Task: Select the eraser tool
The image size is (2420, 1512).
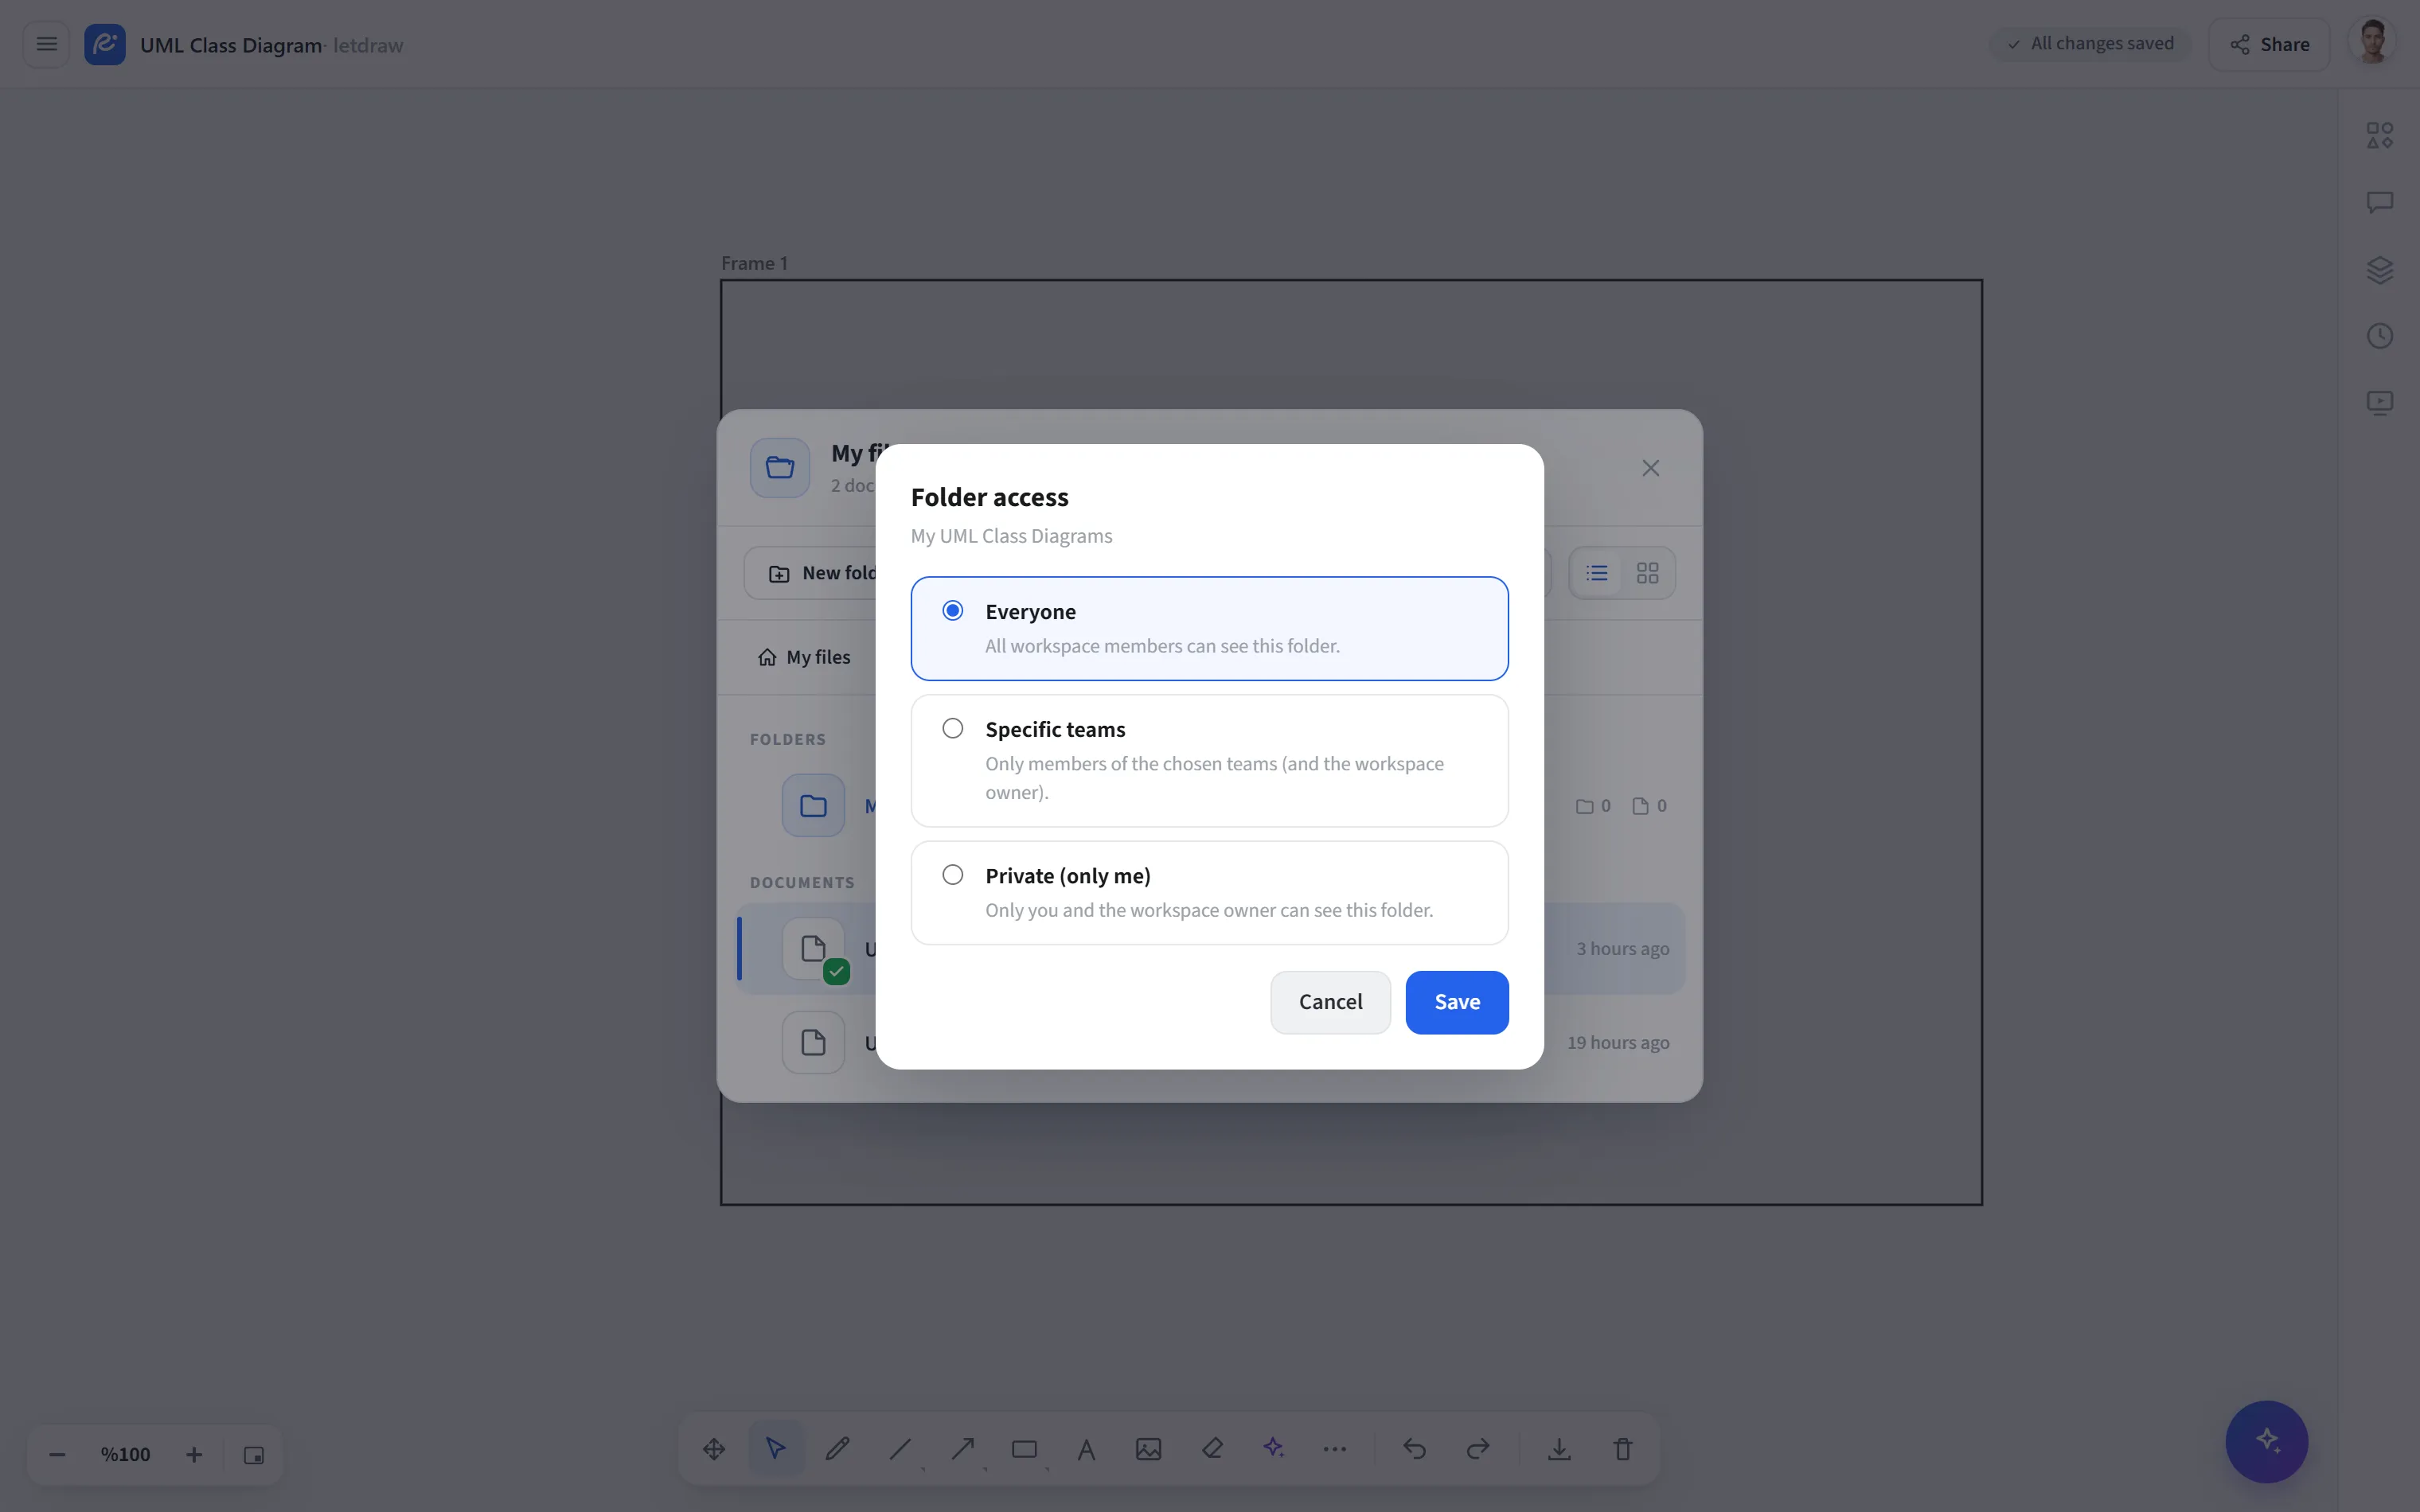Action: (x=1212, y=1449)
